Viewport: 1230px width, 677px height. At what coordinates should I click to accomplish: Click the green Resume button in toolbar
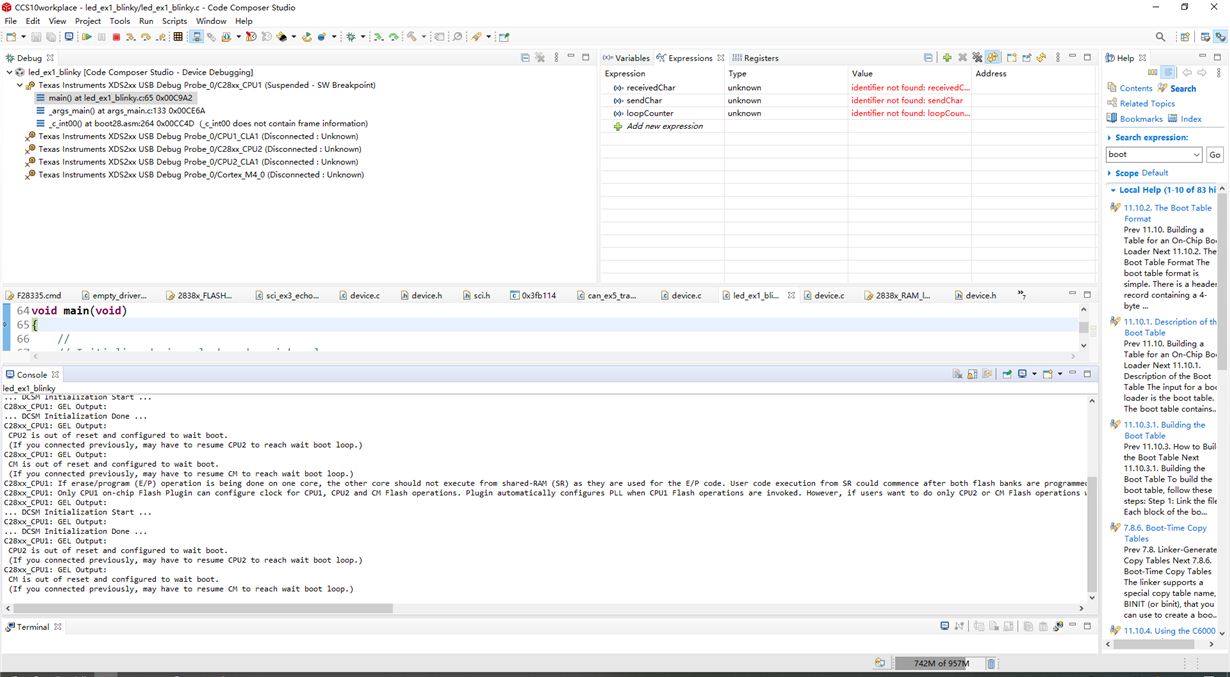(x=87, y=37)
